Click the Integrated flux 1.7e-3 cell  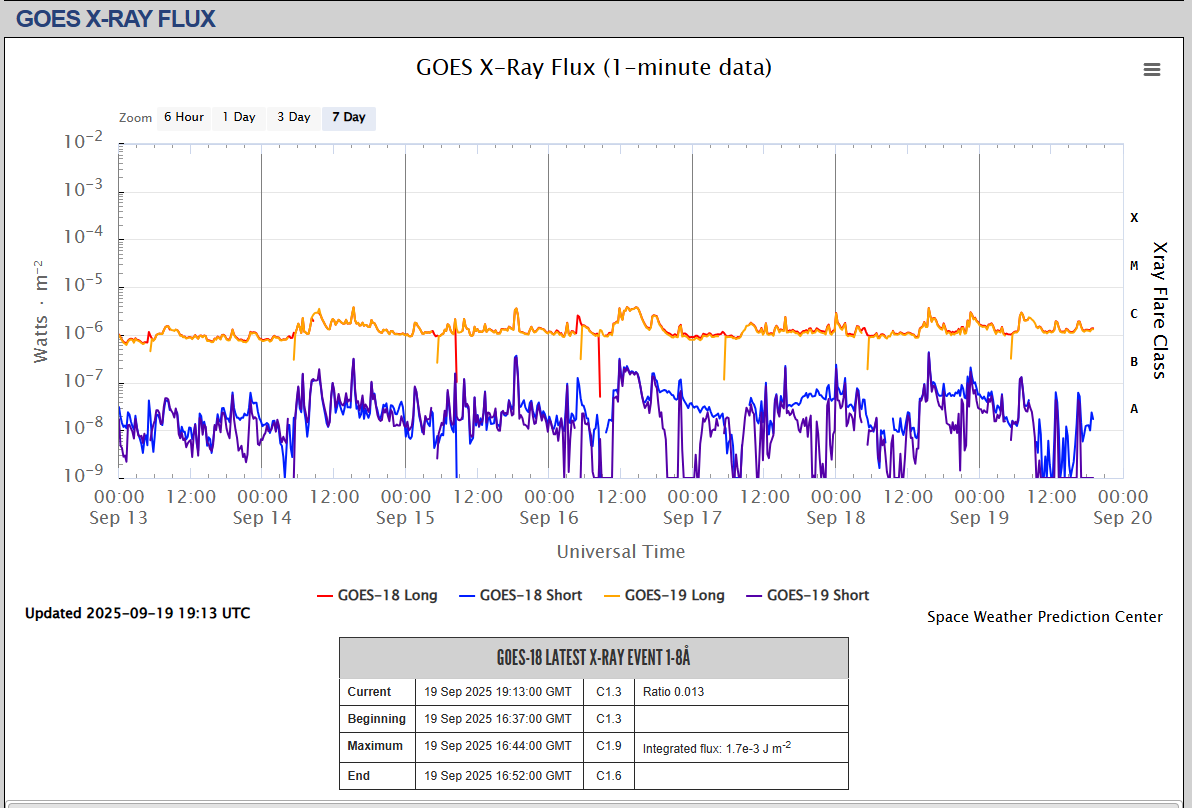pos(717,747)
